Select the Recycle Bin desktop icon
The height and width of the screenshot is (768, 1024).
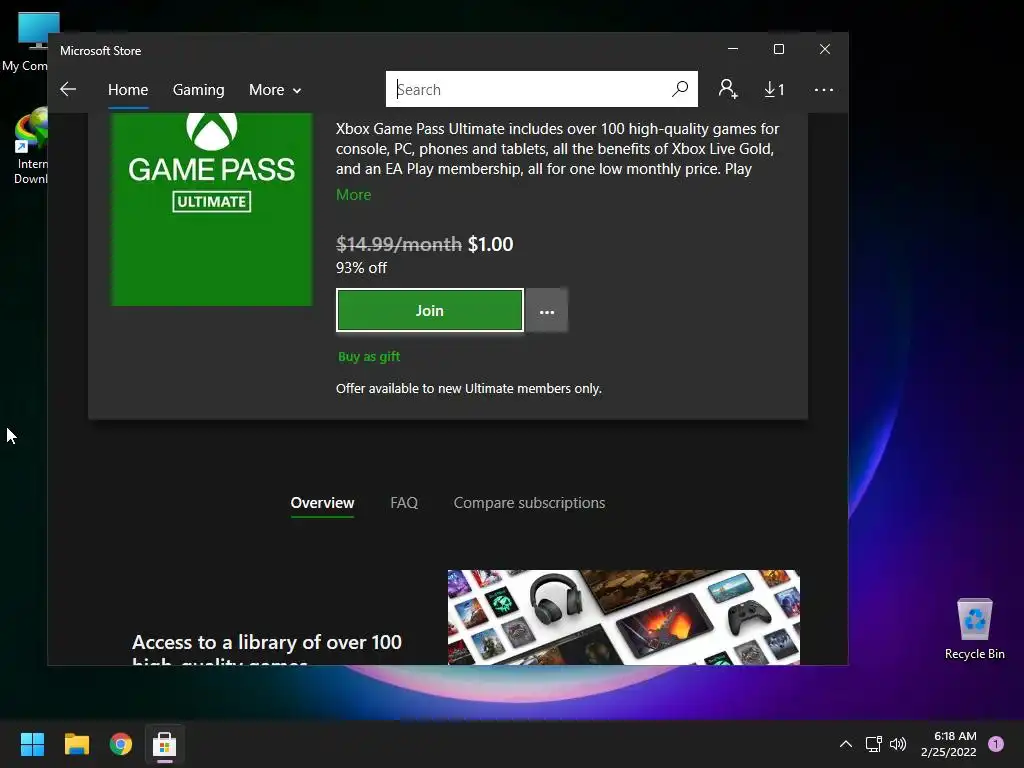pos(974,629)
